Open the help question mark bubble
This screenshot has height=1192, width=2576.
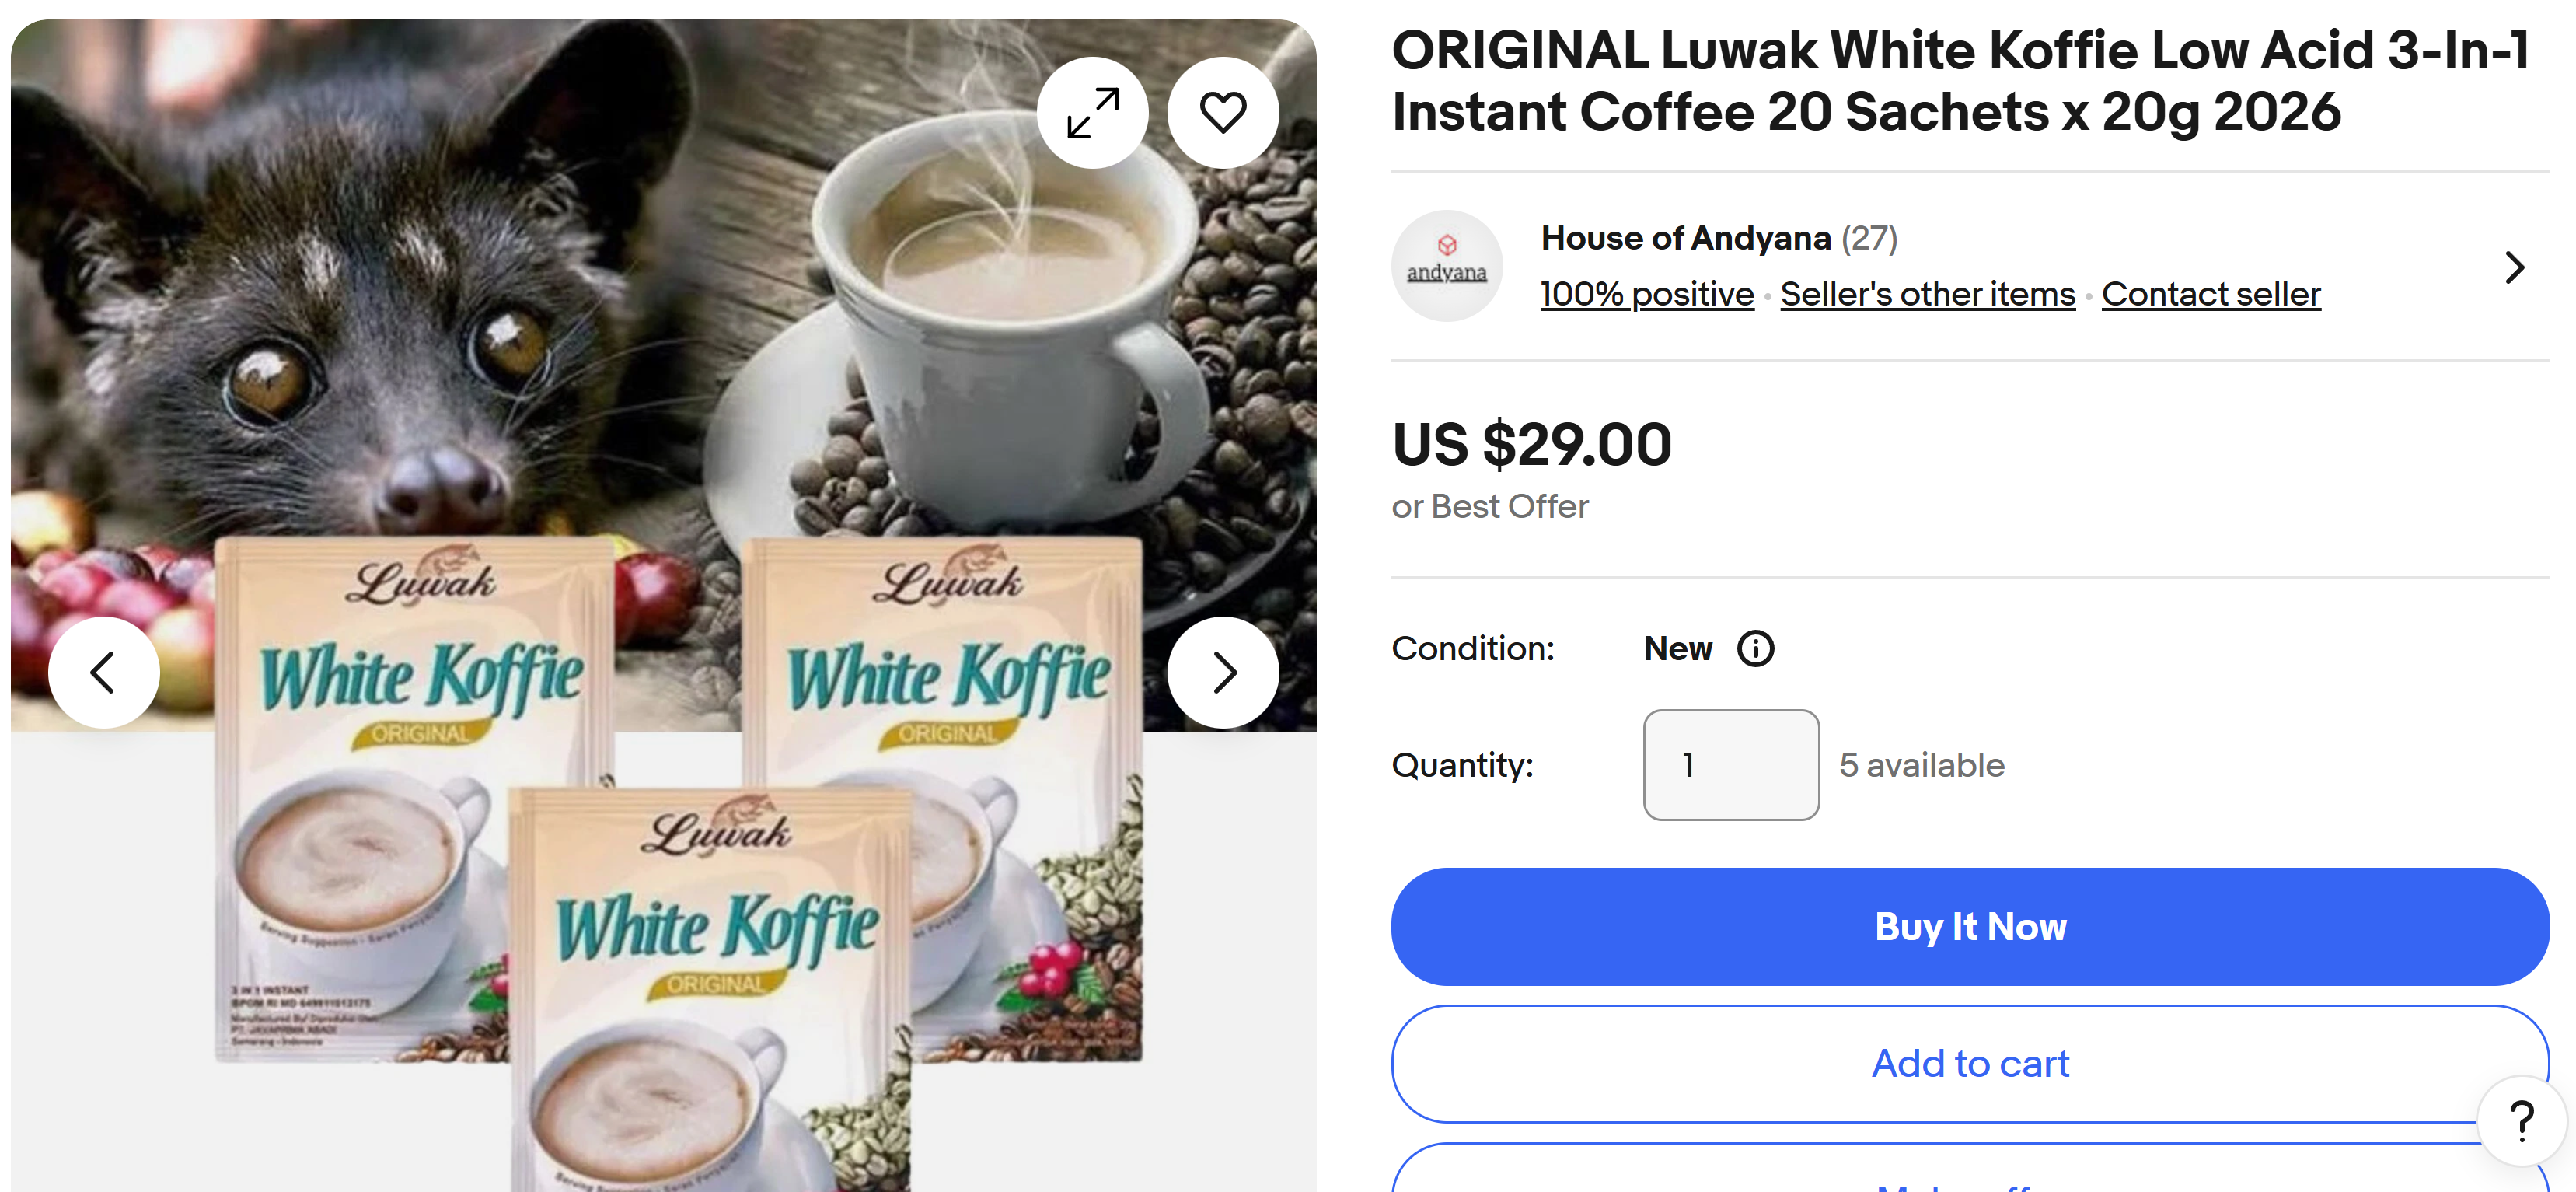[x=2521, y=1120]
